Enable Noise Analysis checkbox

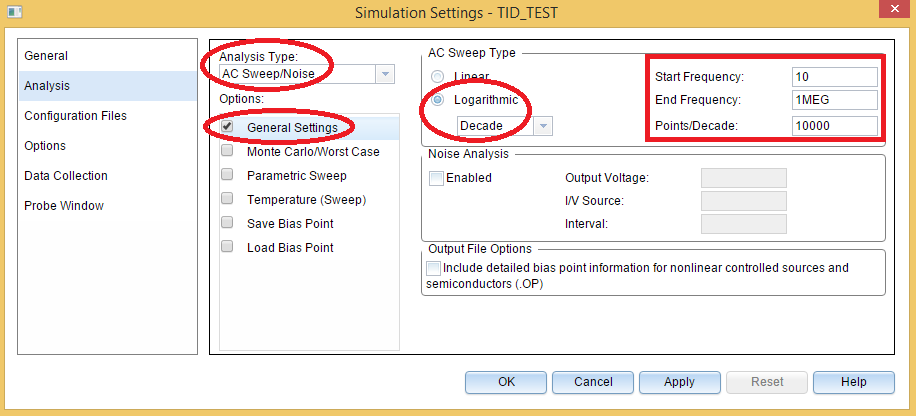436,178
